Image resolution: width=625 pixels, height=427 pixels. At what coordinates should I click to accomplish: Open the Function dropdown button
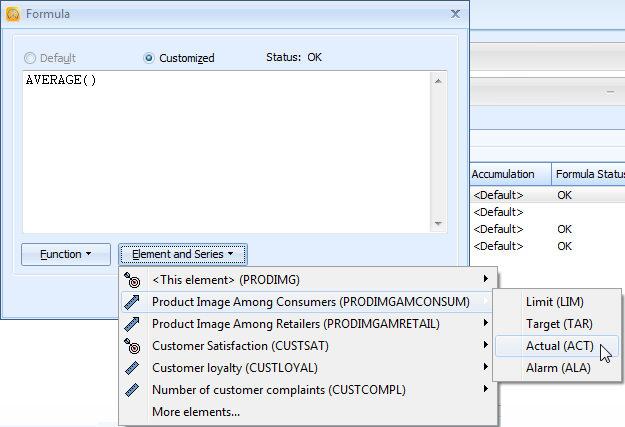[66, 254]
